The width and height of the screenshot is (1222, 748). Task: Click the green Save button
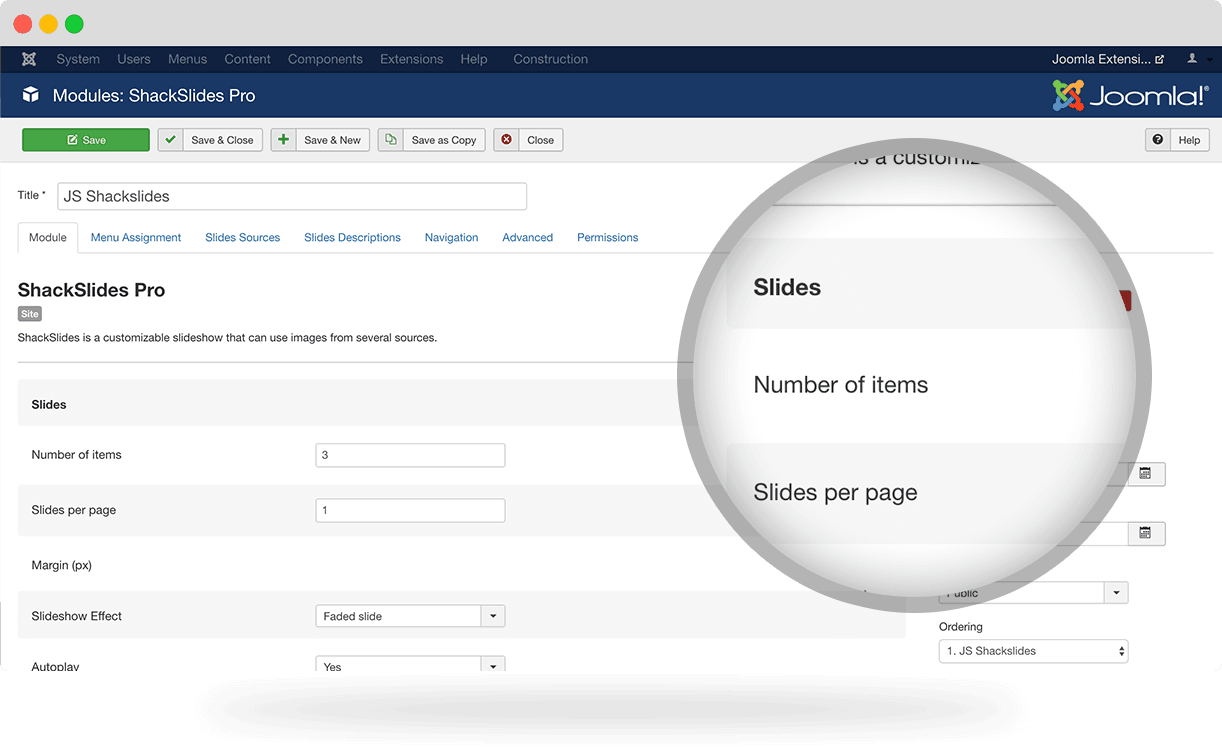(x=86, y=140)
